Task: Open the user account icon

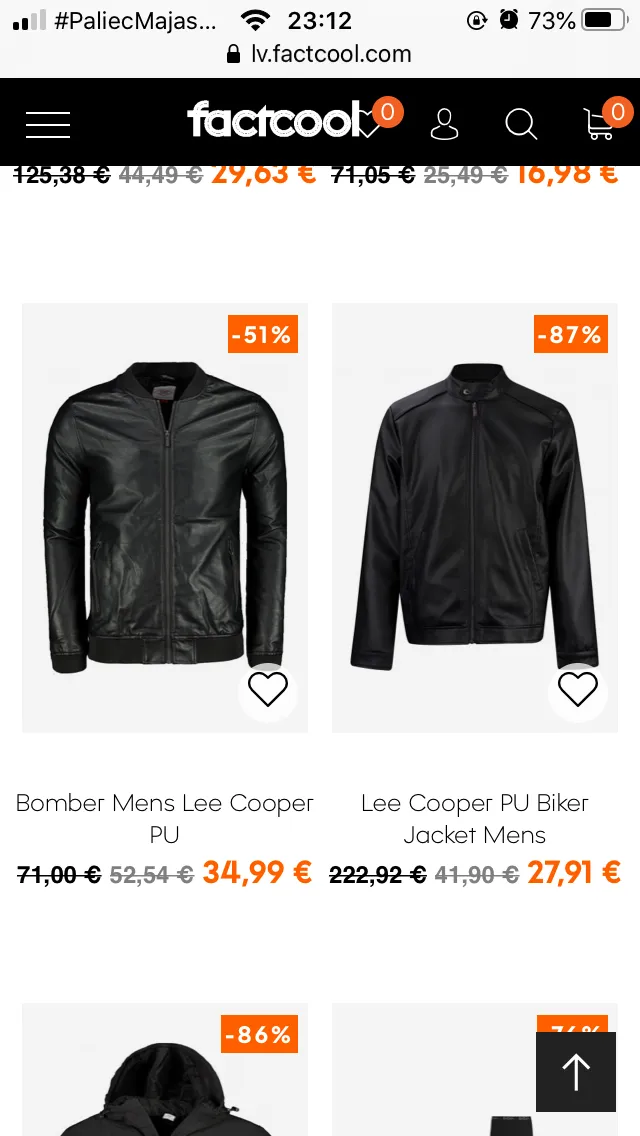Action: 444,124
